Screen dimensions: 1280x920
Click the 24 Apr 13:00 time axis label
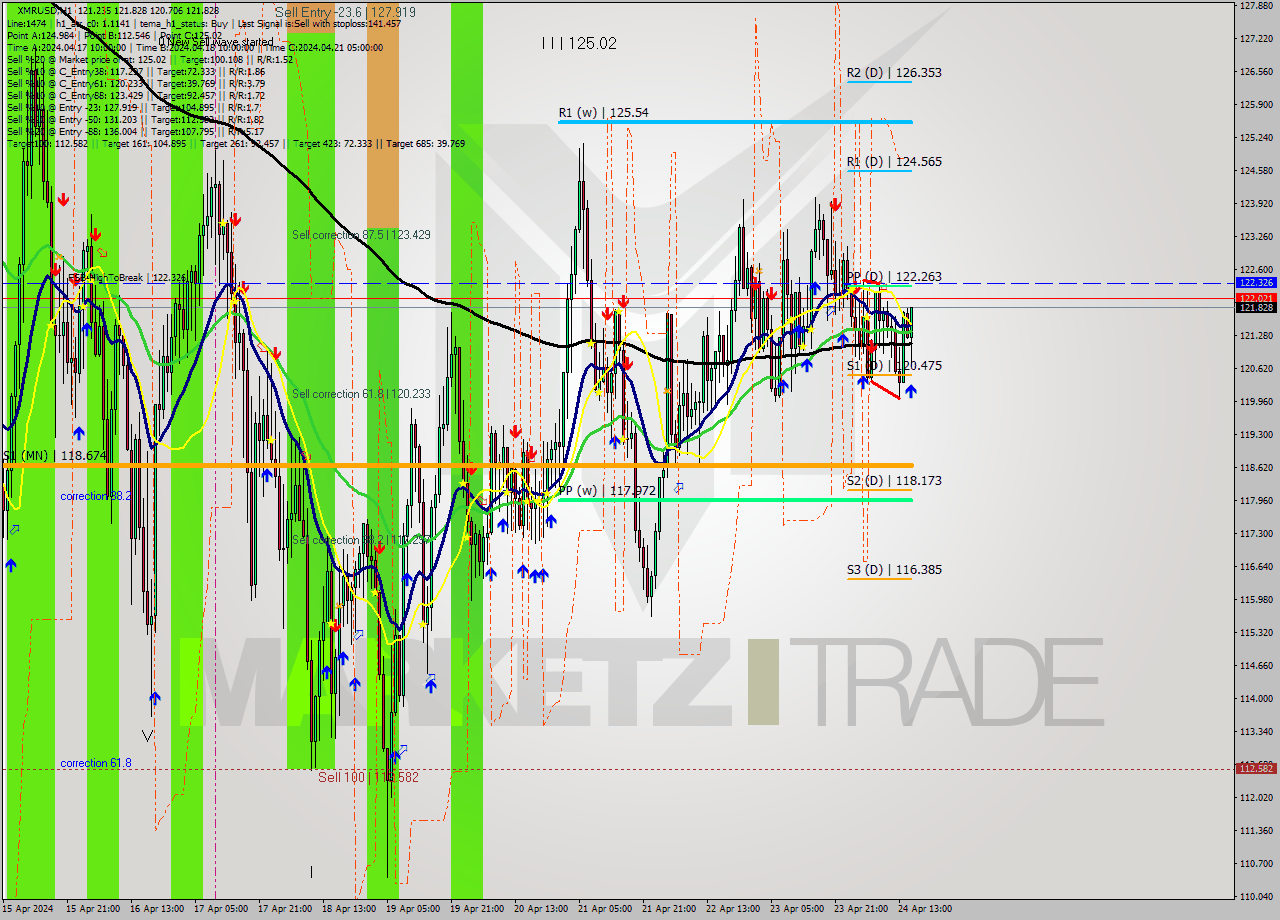925,909
